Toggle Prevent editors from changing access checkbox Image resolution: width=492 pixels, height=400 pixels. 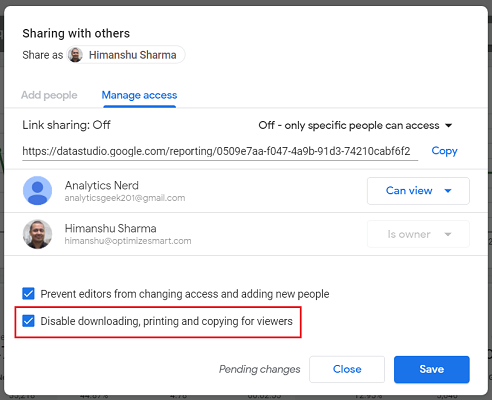click(x=28, y=294)
